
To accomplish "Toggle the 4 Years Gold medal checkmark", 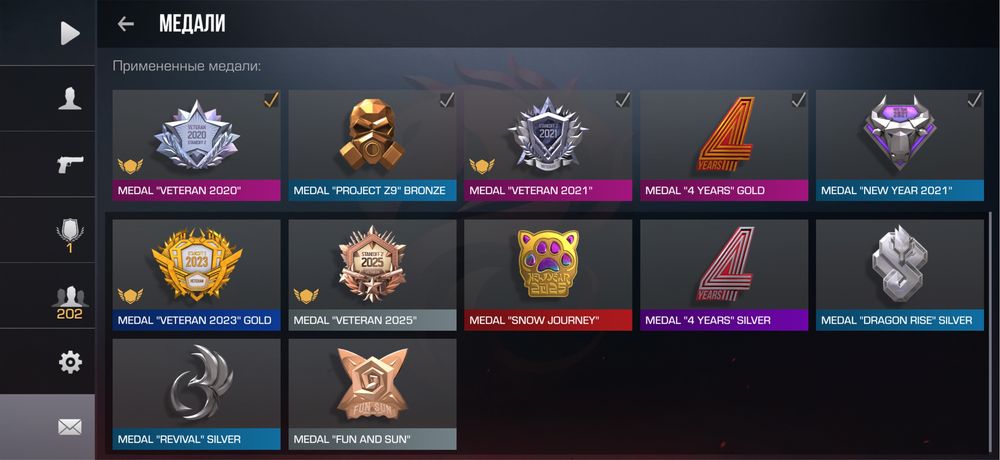I will tap(798, 100).
